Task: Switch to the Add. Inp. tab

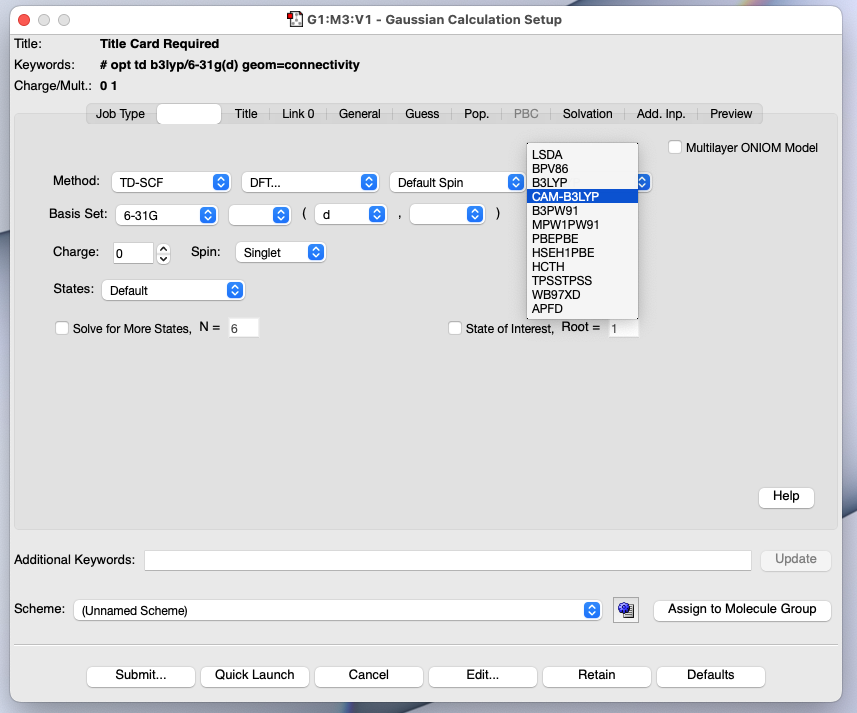Action: coord(661,114)
